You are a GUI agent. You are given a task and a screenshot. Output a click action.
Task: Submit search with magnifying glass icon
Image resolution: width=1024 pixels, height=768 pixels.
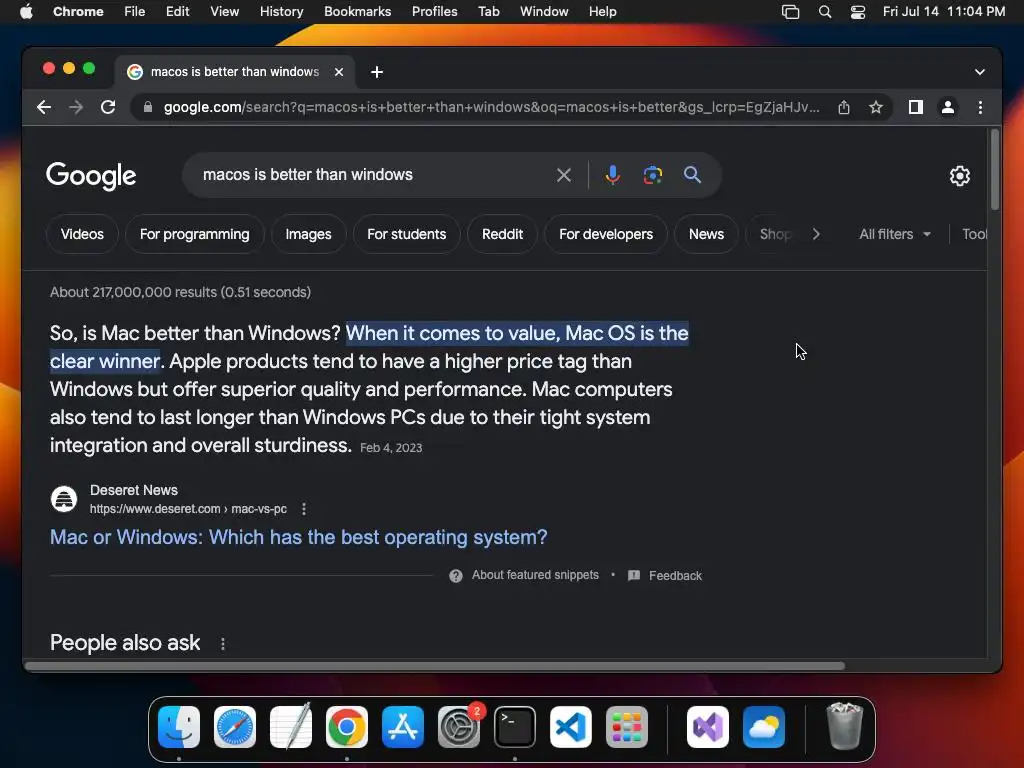pos(692,175)
